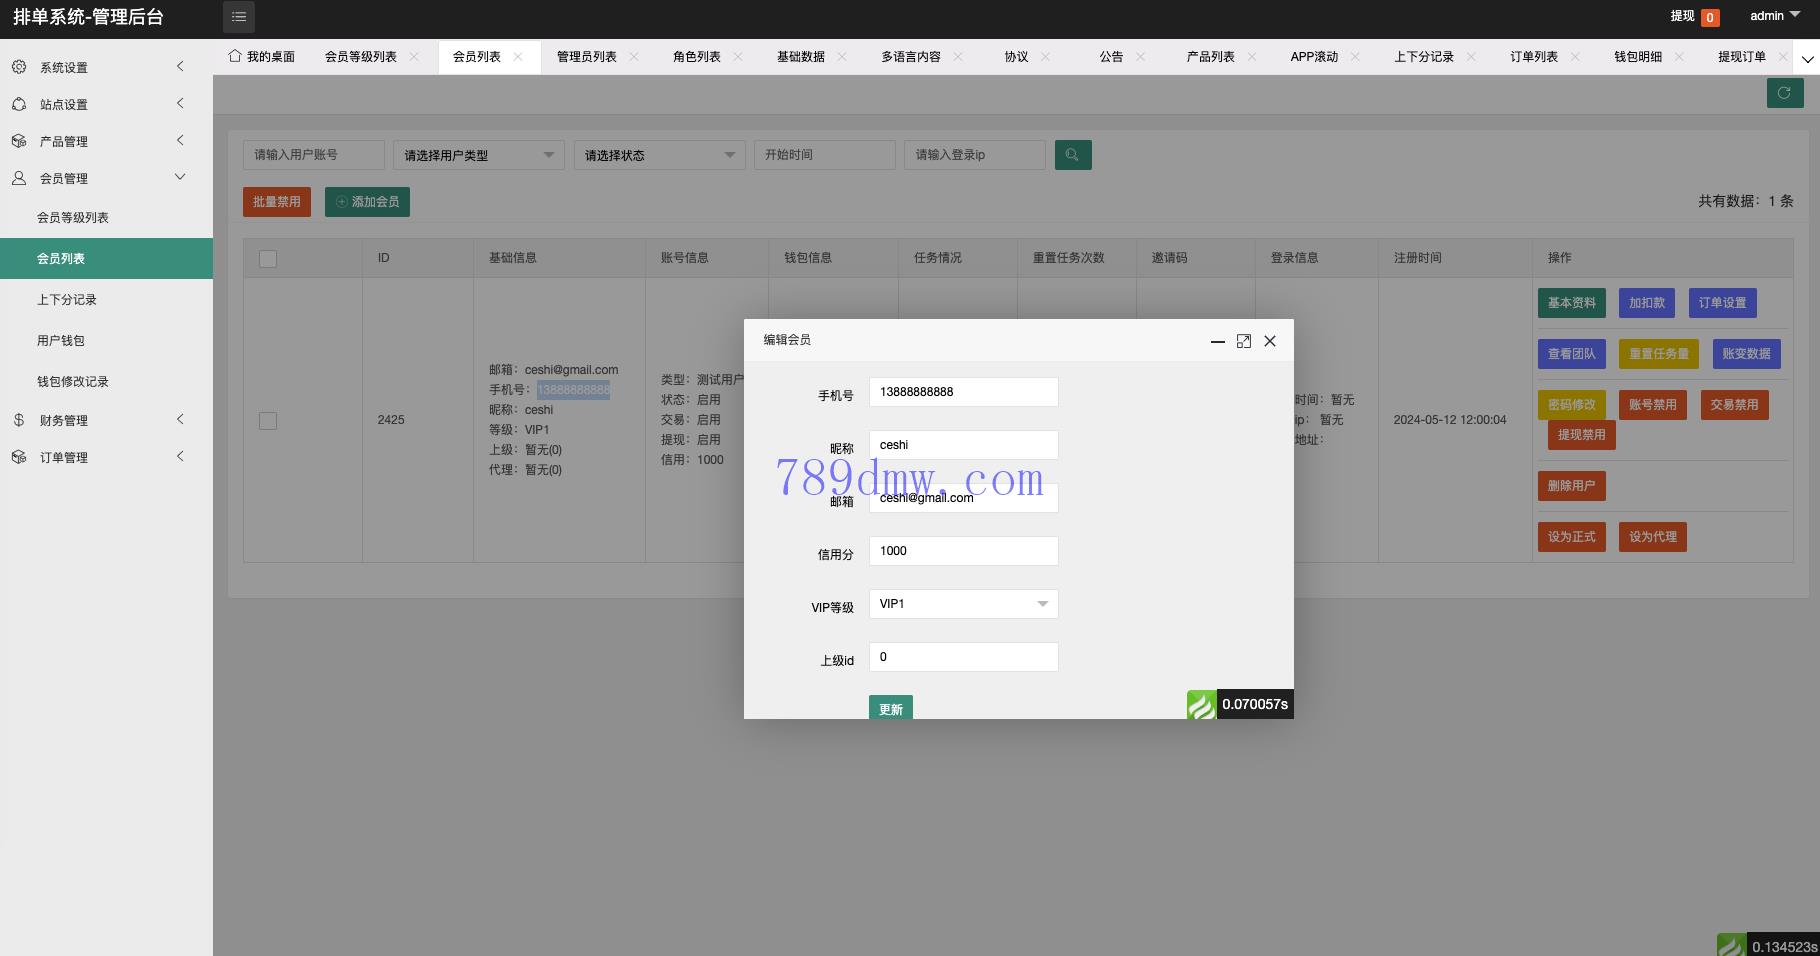Click the 产品管理 box icon in sidebar
The width and height of the screenshot is (1820, 956).
tap(19, 141)
